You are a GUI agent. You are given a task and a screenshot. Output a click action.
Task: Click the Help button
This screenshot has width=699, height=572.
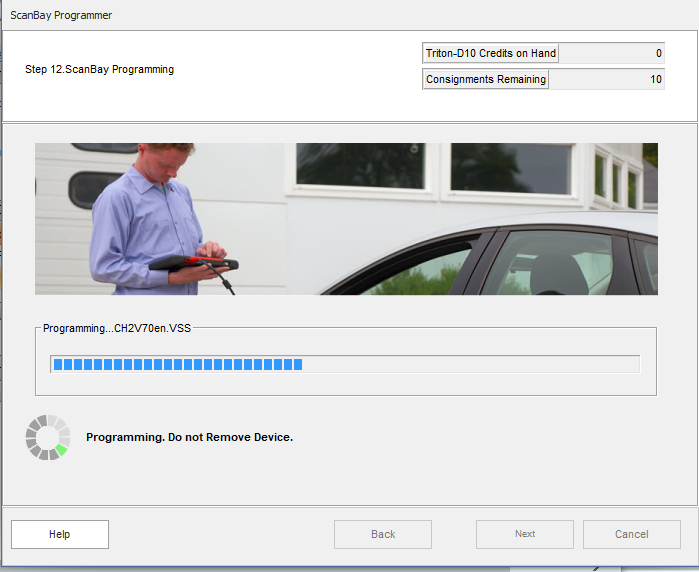[x=60, y=534]
